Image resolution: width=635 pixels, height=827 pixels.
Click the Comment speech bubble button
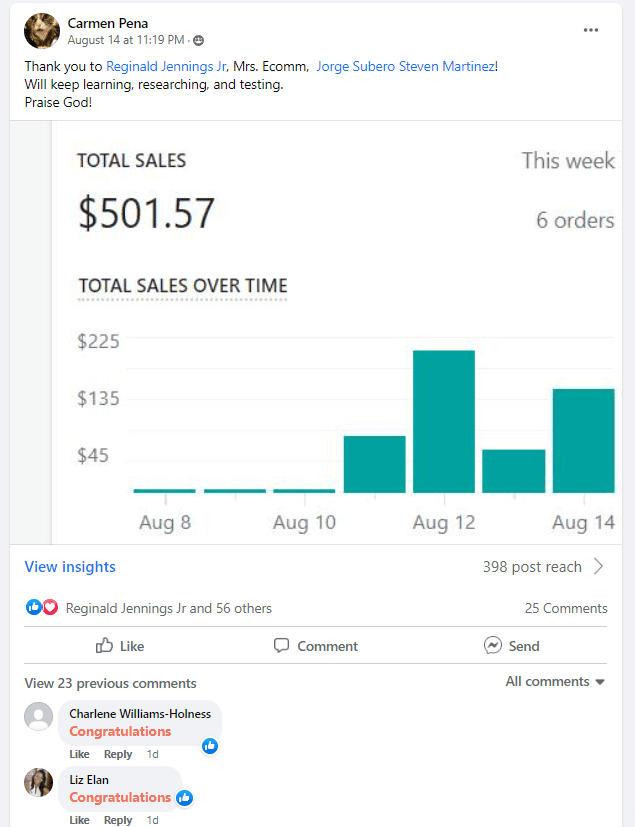coord(316,646)
